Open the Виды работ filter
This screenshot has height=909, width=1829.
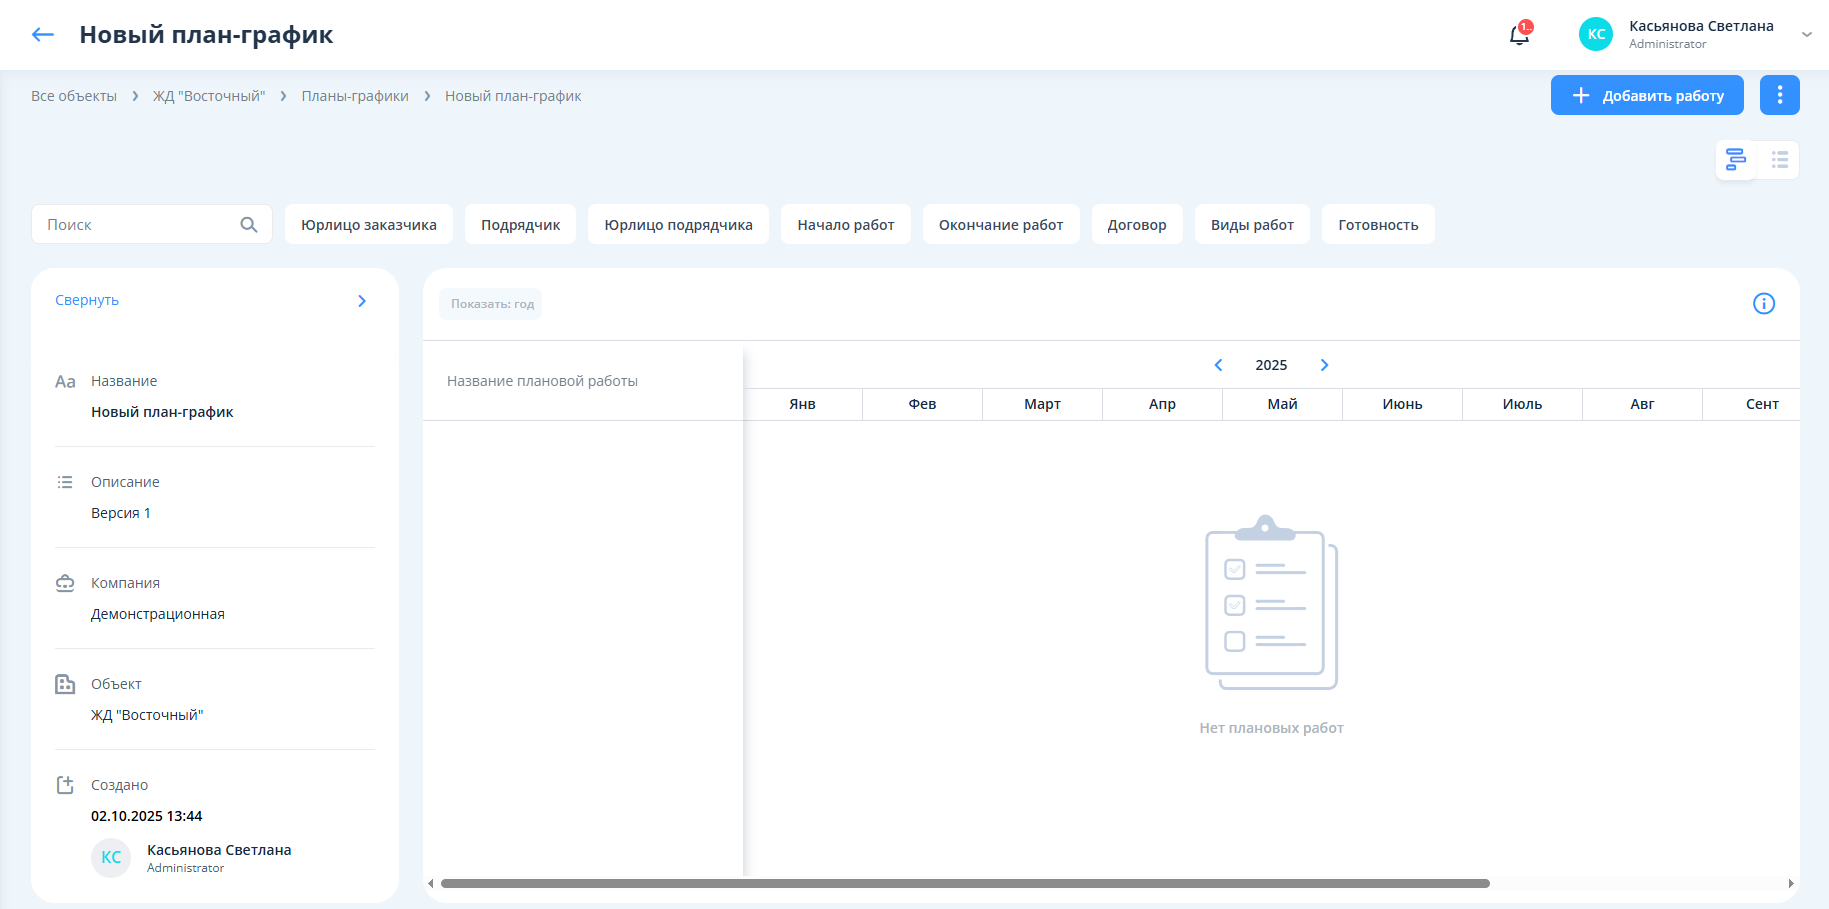click(1251, 225)
